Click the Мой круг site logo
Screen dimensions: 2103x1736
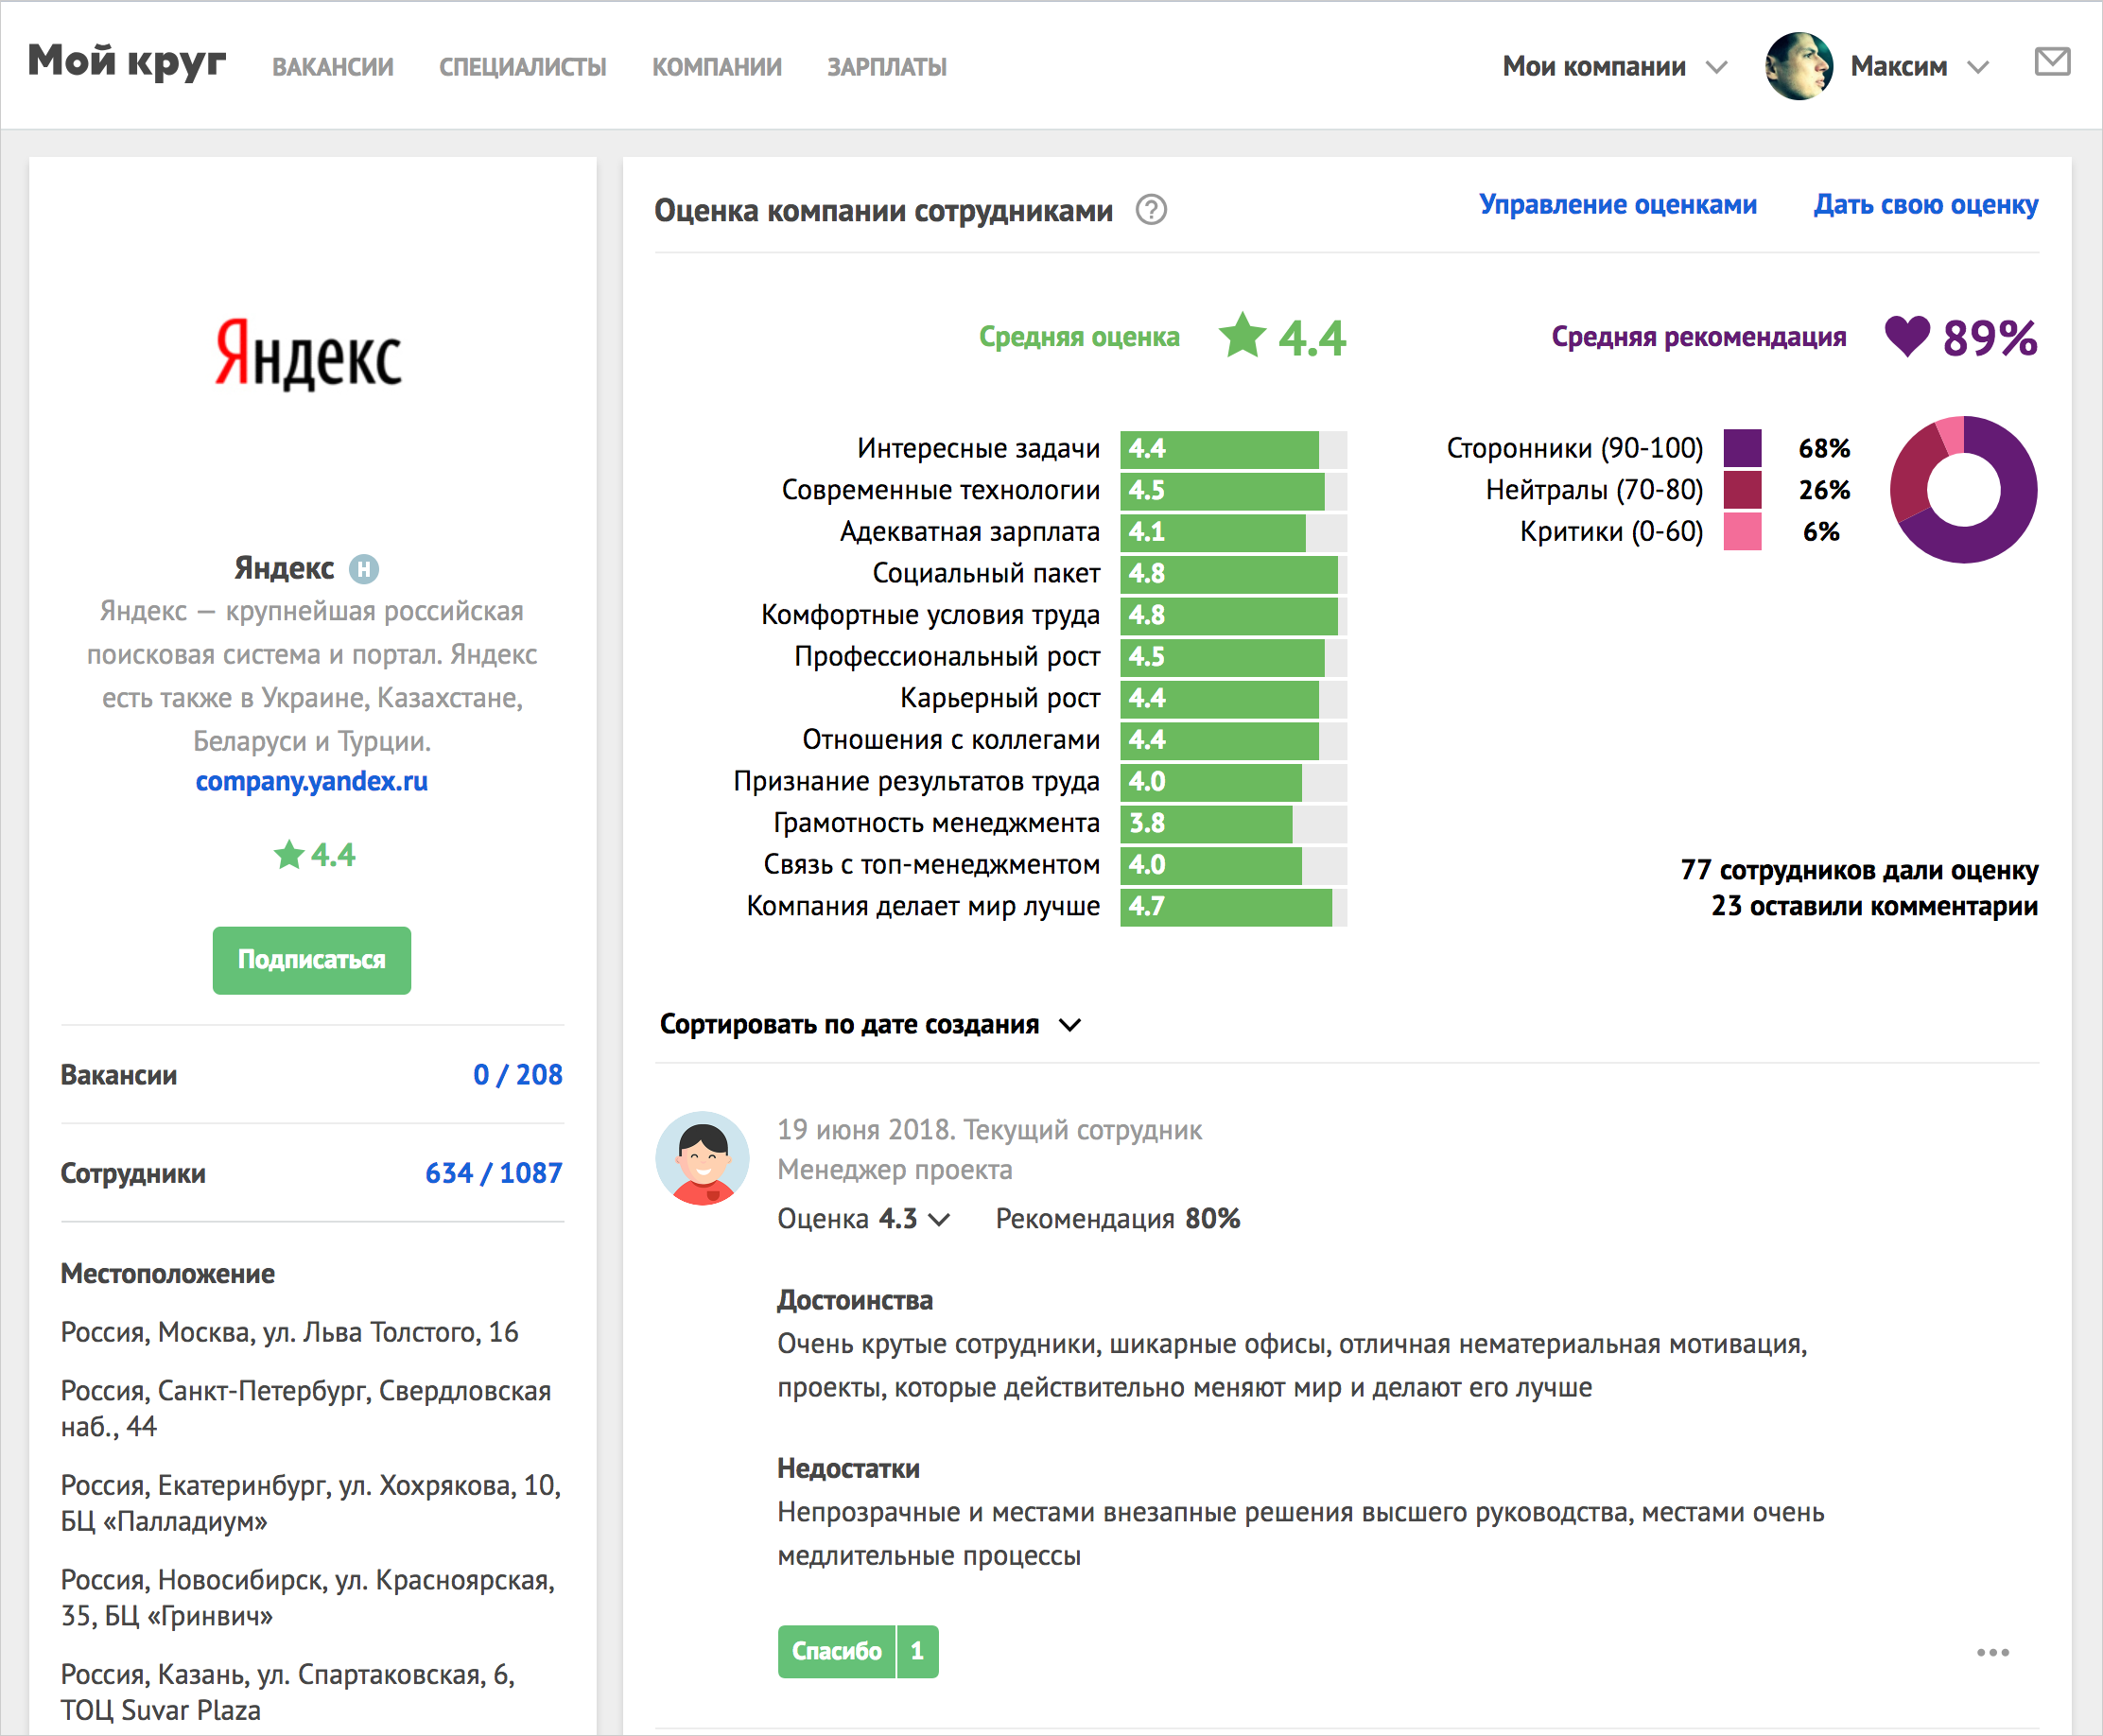tap(127, 63)
